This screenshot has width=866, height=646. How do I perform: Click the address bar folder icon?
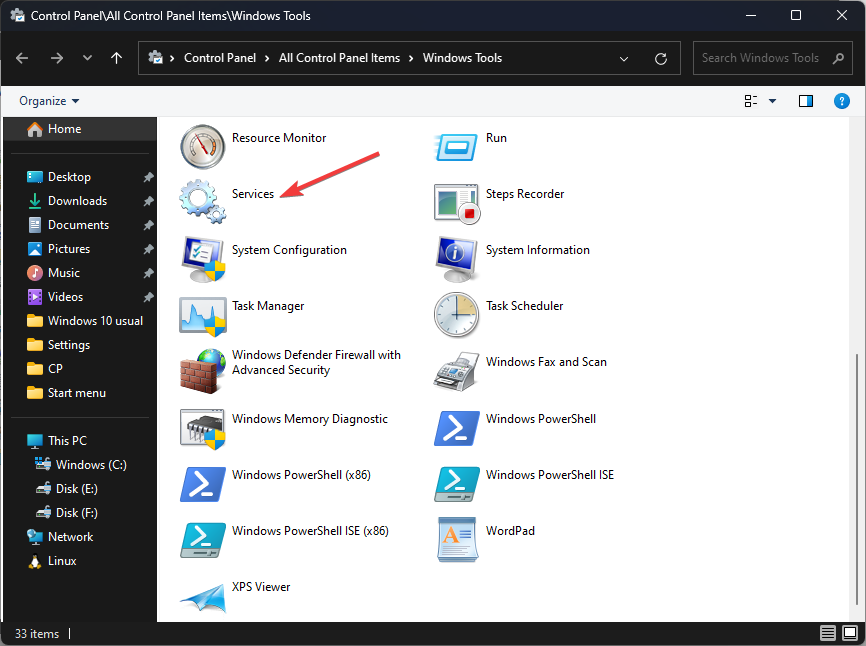(156, 57)
